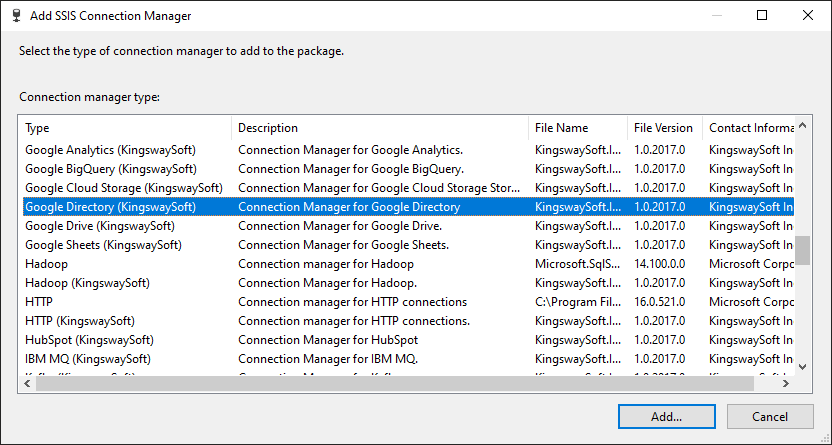832x445 pixels.
Task: Click description 'Connection manager for Hadoop' (Microsoft)
Action: 326,264
